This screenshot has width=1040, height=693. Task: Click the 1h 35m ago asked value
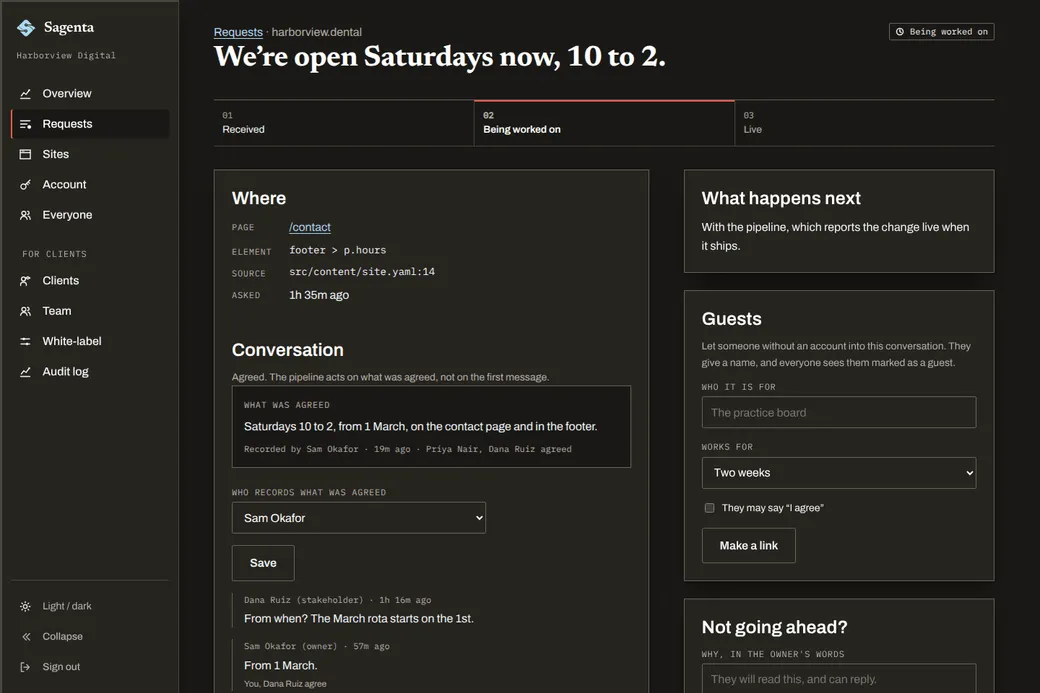(x=319, y=295)
